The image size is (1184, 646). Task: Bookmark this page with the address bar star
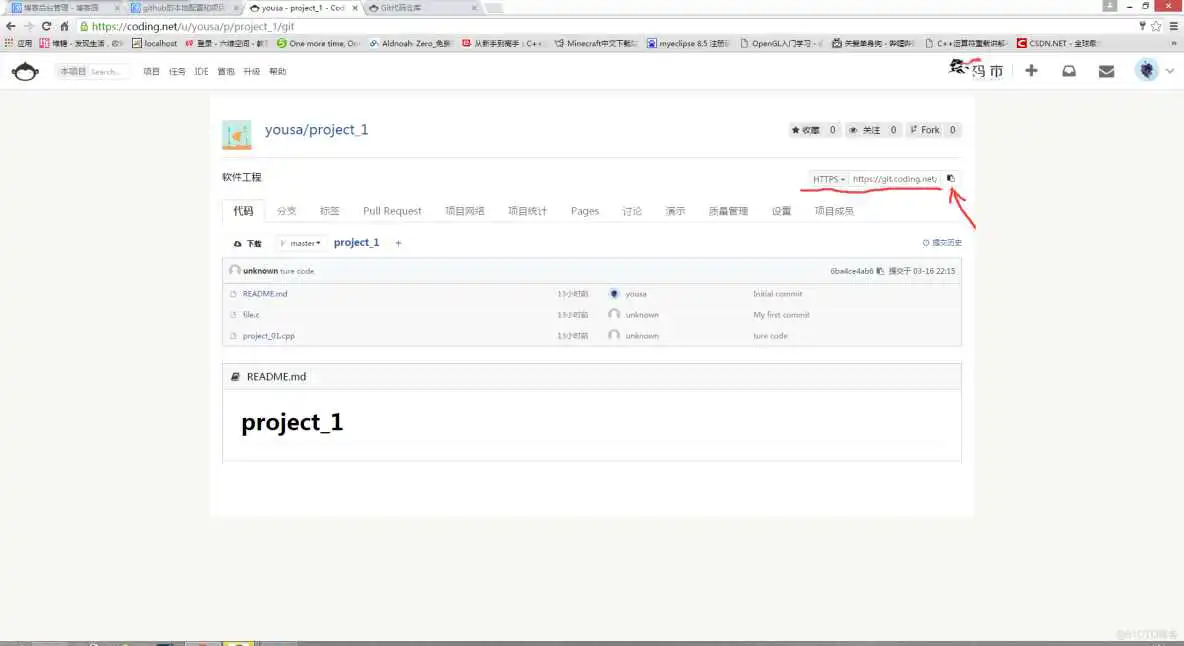point(1156,26)
